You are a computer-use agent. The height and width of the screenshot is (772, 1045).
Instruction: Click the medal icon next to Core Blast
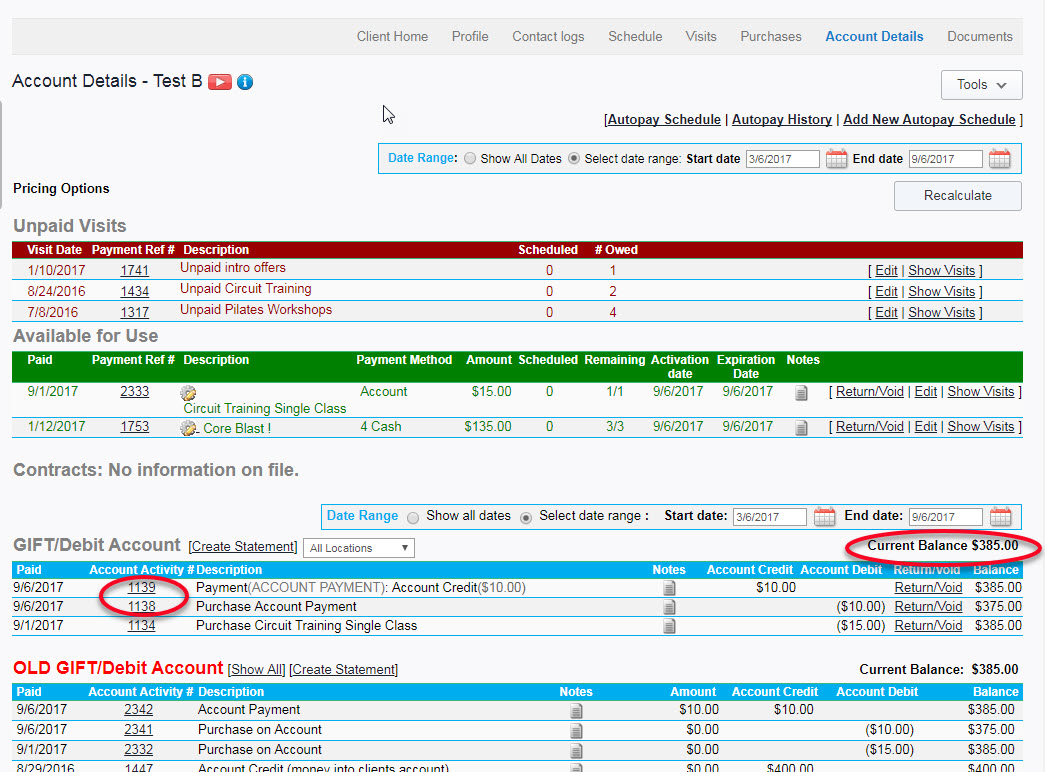tap(187, 427)
